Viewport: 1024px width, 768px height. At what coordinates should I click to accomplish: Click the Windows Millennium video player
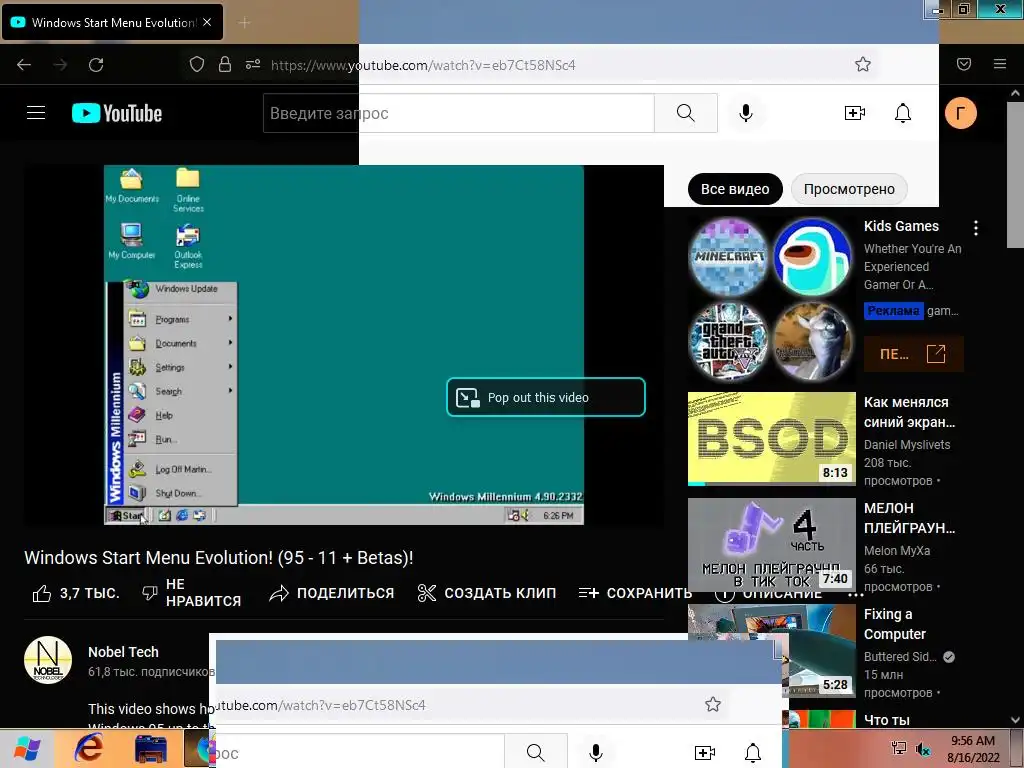pyautogui.click(x=344, y=345)
